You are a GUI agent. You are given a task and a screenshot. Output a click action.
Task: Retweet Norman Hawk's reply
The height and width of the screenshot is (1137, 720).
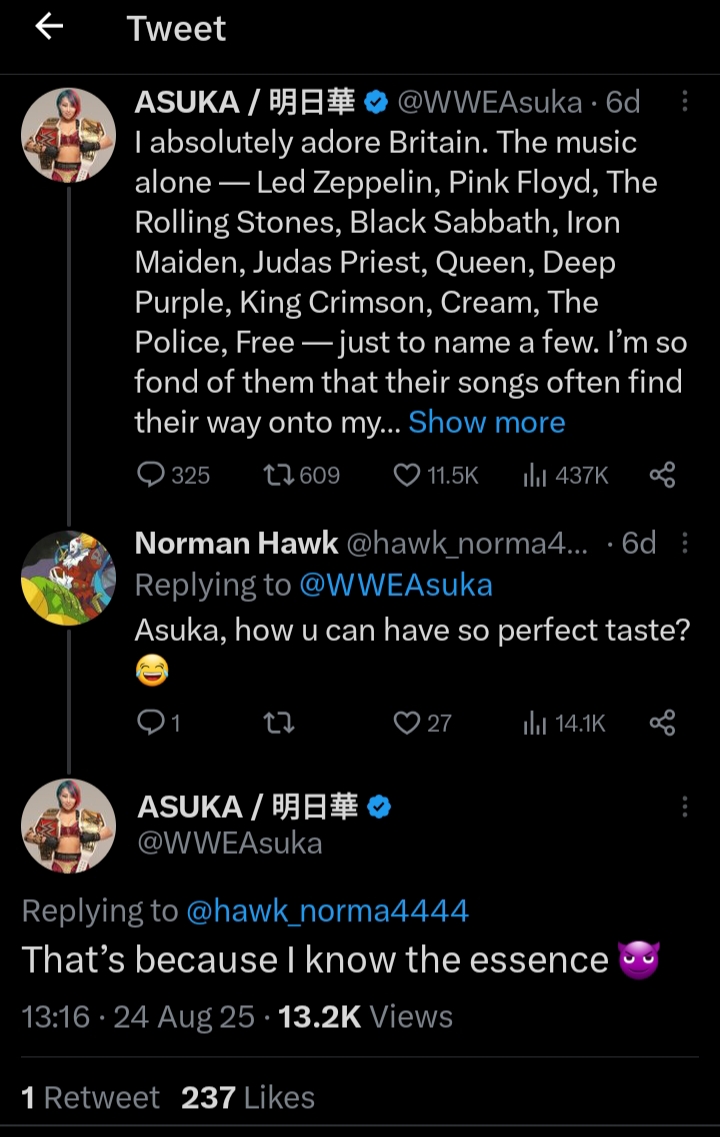point(278,722)
